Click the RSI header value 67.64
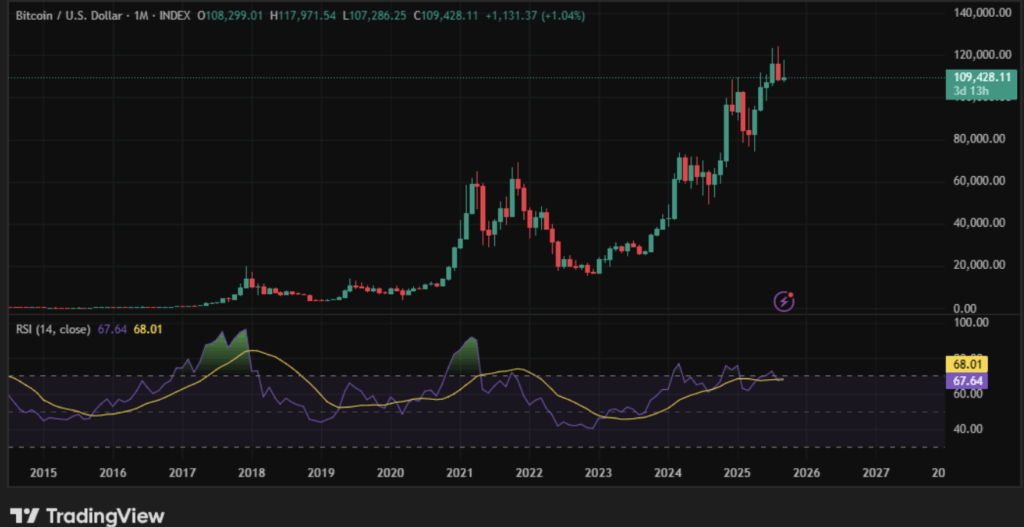 [112, 329]
